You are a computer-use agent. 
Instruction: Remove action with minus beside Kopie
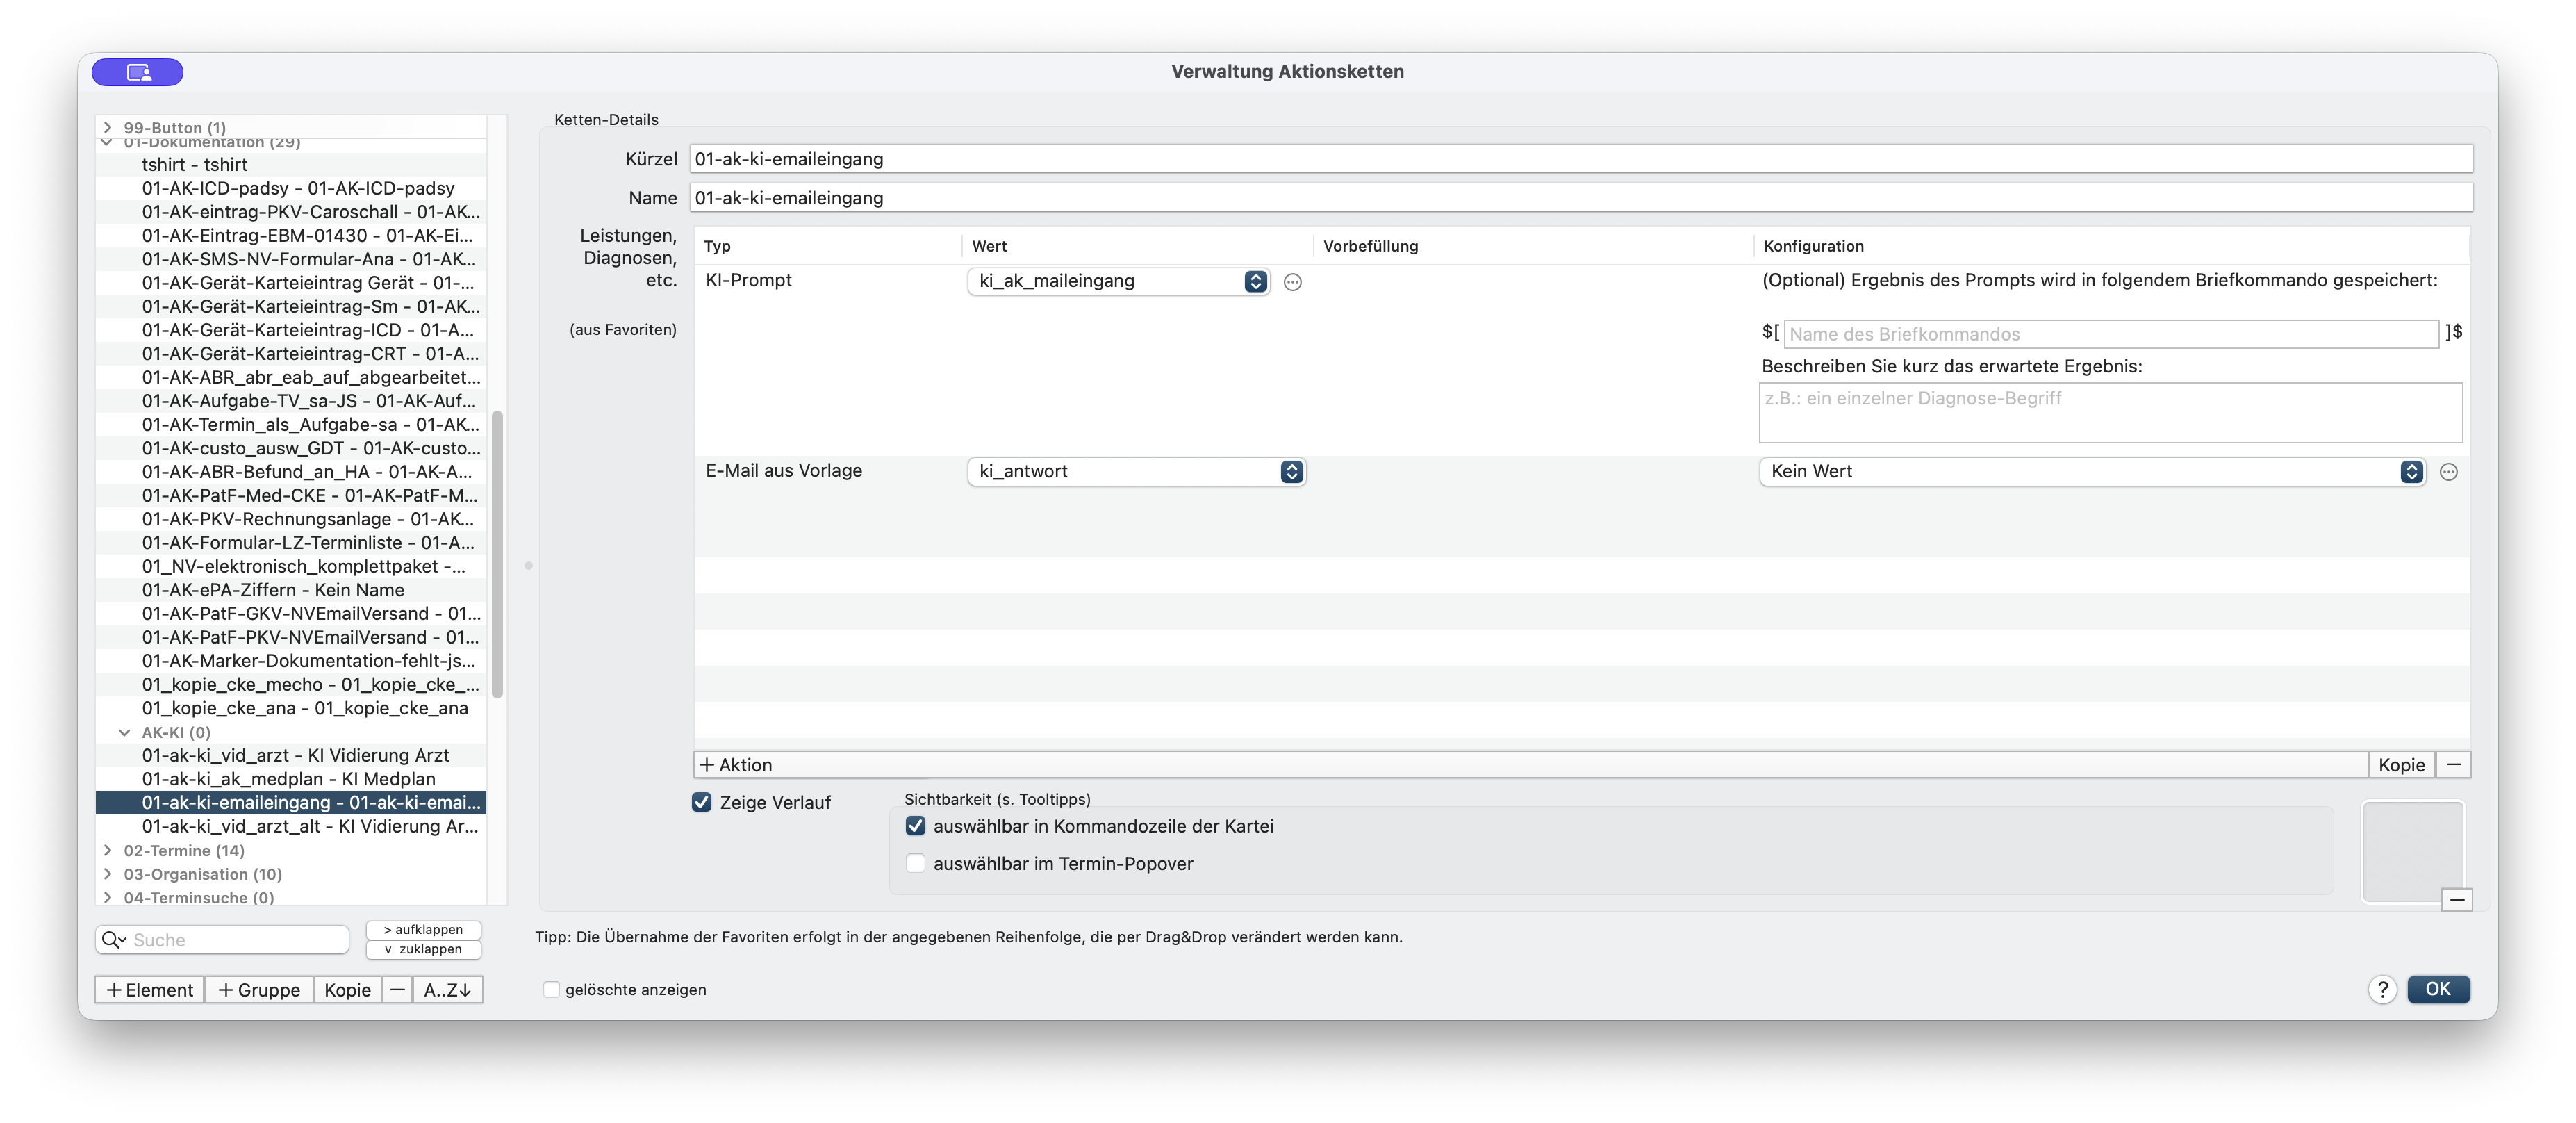[2453, 764]
